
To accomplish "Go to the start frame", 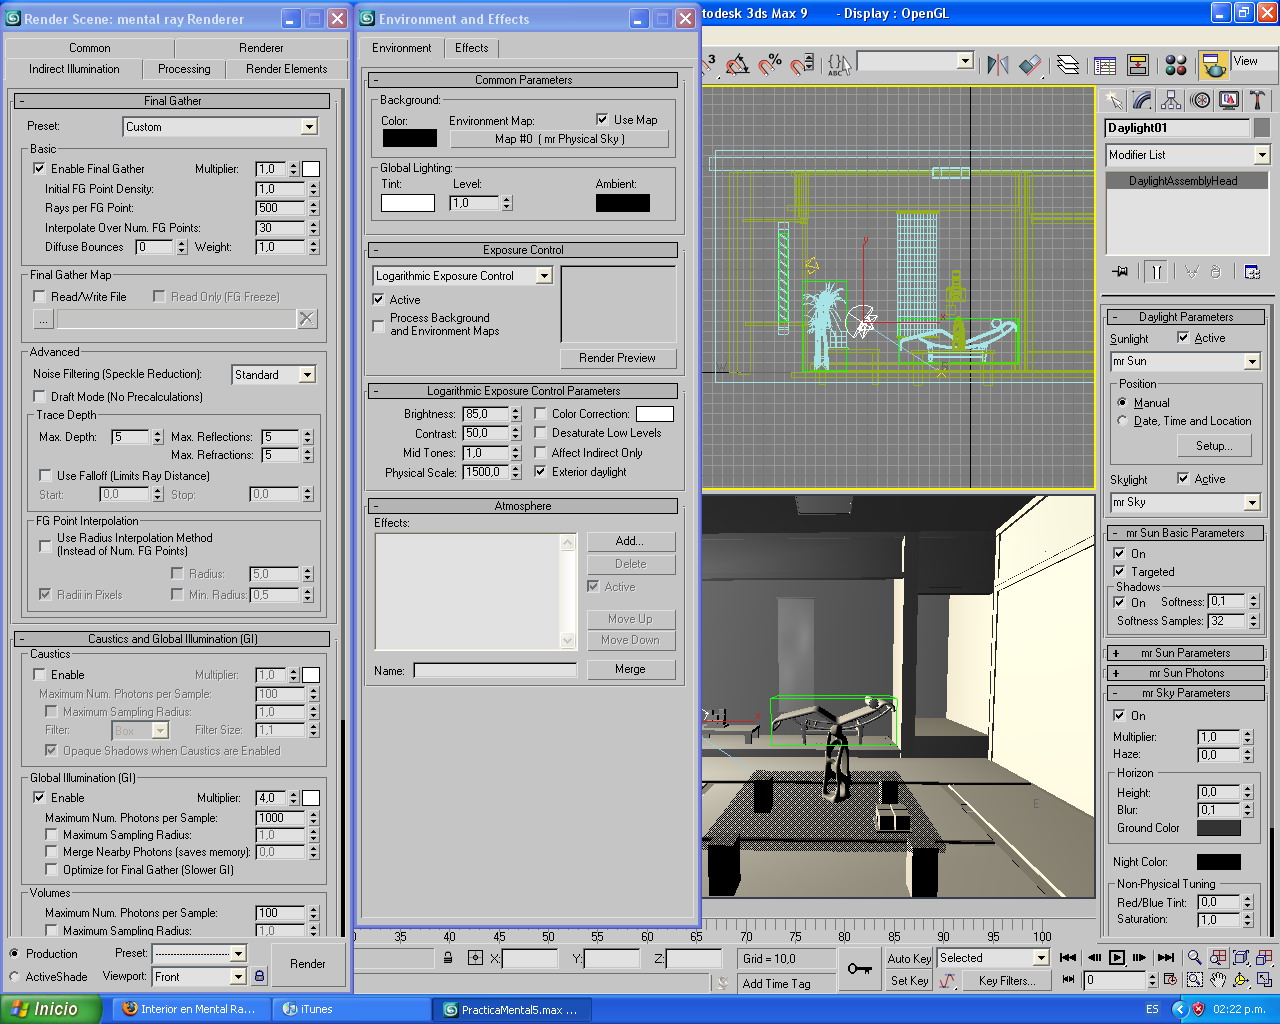I will [1068, 958].
